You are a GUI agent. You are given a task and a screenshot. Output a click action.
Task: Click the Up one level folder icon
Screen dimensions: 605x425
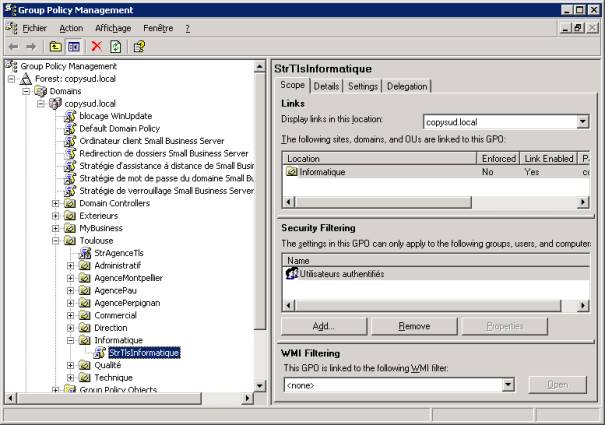(54, 46)
